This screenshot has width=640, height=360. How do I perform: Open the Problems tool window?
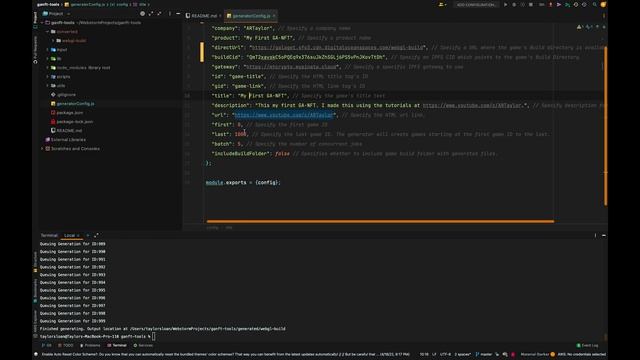tap(90, 345)
